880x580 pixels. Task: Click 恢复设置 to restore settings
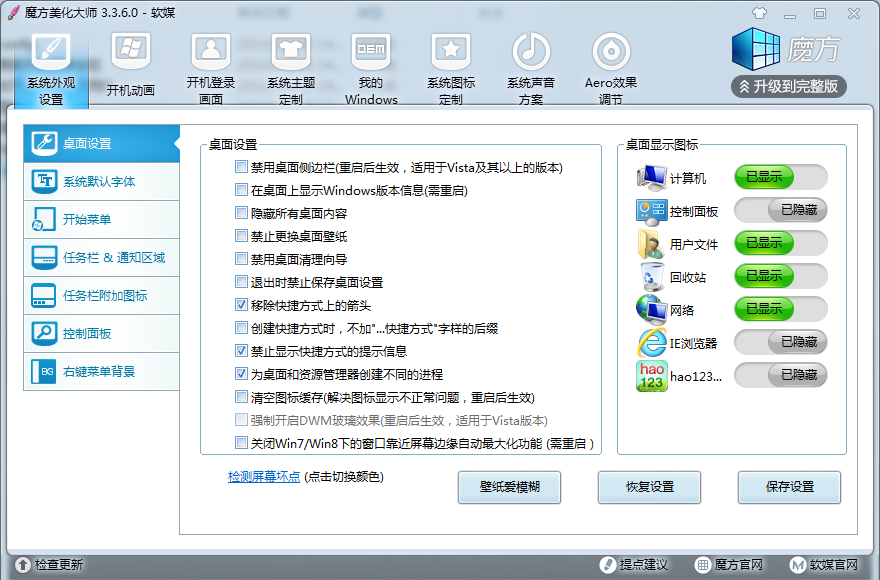pos(649,487)
